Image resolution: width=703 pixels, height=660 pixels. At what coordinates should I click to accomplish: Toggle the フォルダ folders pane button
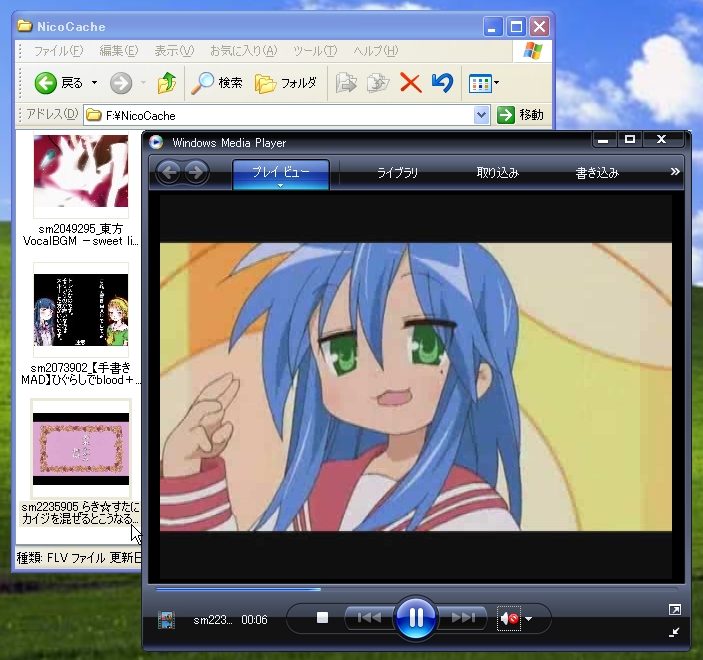(286, 83)
